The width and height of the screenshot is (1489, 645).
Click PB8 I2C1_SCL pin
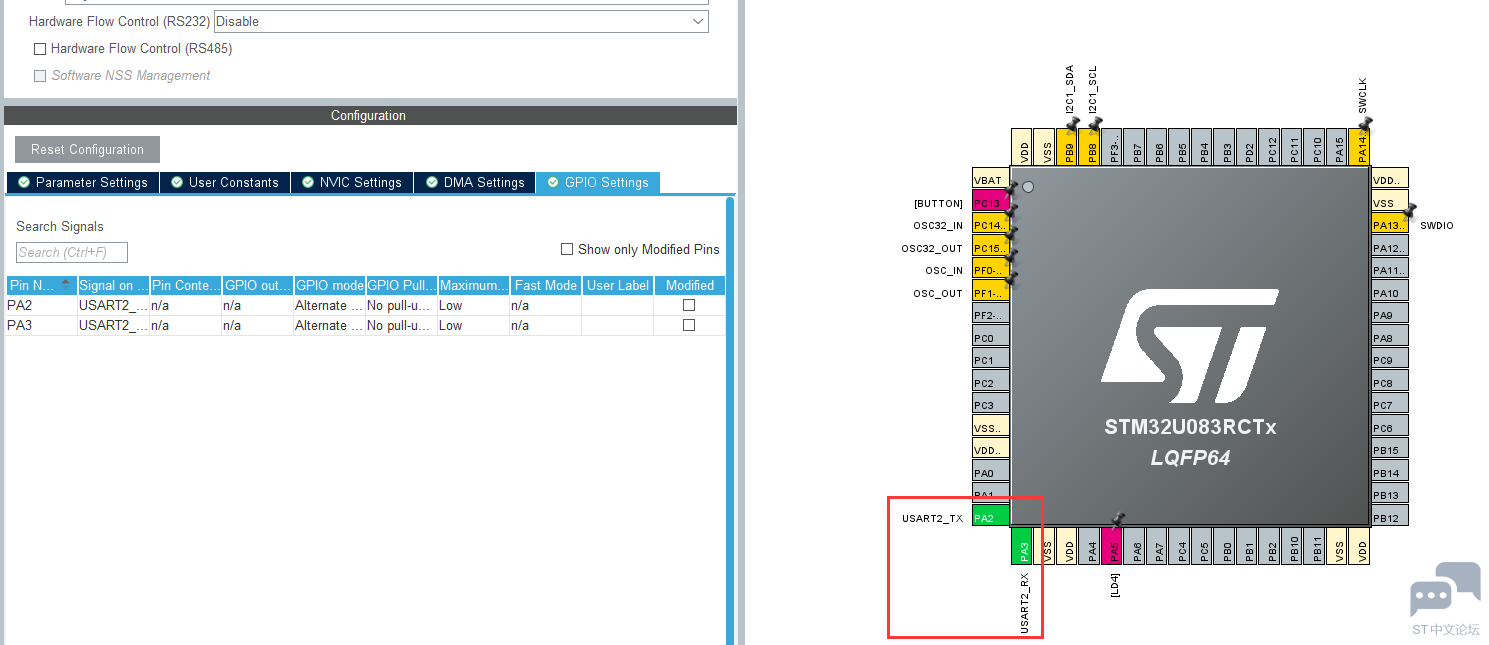tap(1090, 146)
